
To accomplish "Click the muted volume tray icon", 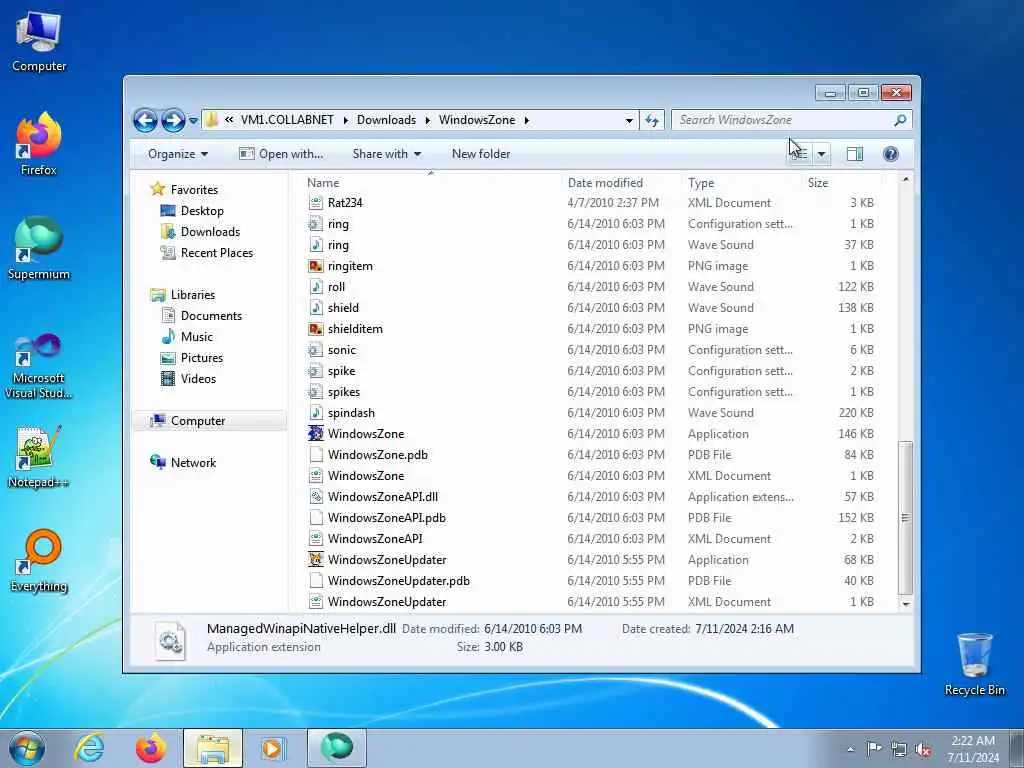I will tap(923, 749).
